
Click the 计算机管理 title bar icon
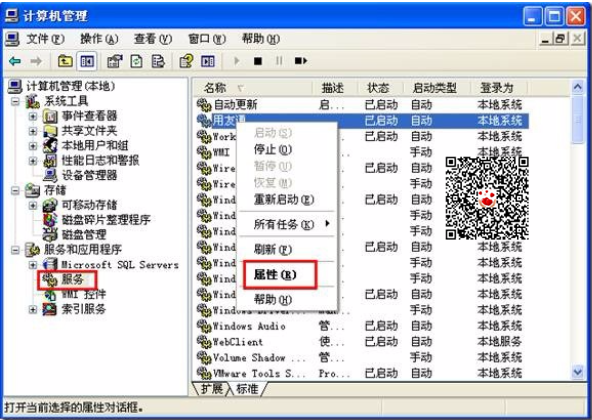pos(12,15)
